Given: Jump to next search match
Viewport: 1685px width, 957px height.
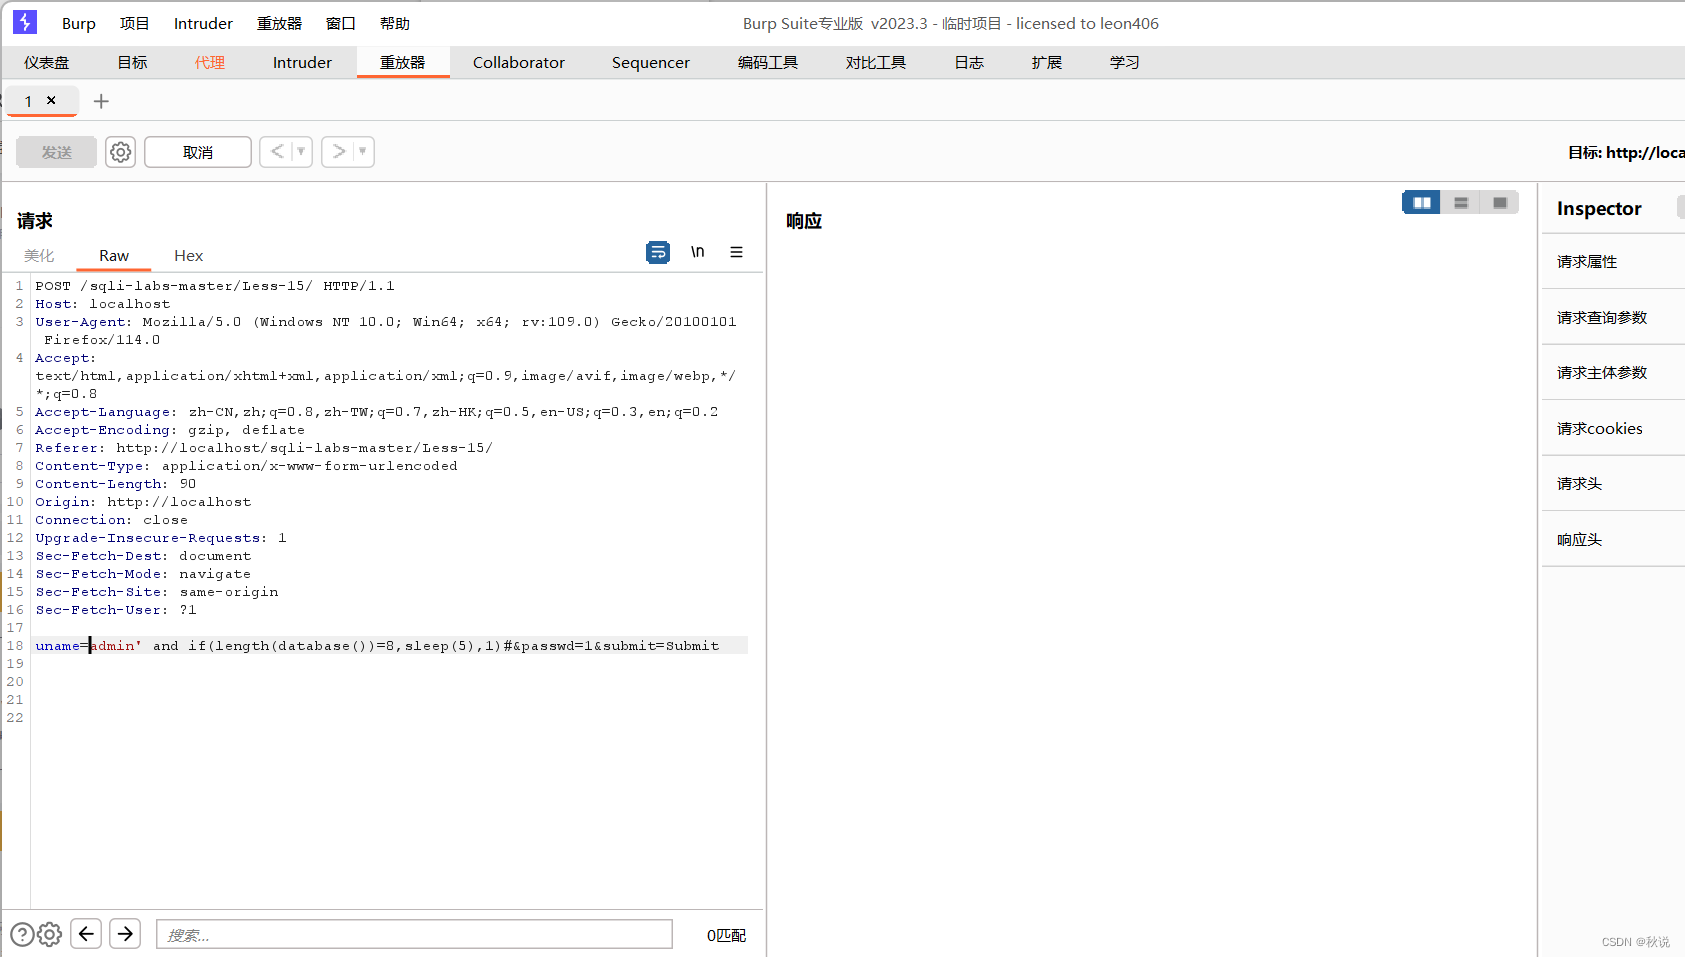Looking at the screenshot, I should (125, 934).
